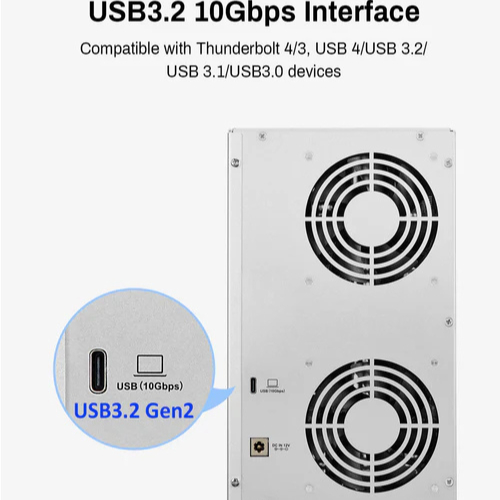Click the bottom-left screw of the enclosure
The image size is (500, 500).
(x=235, y=482)
